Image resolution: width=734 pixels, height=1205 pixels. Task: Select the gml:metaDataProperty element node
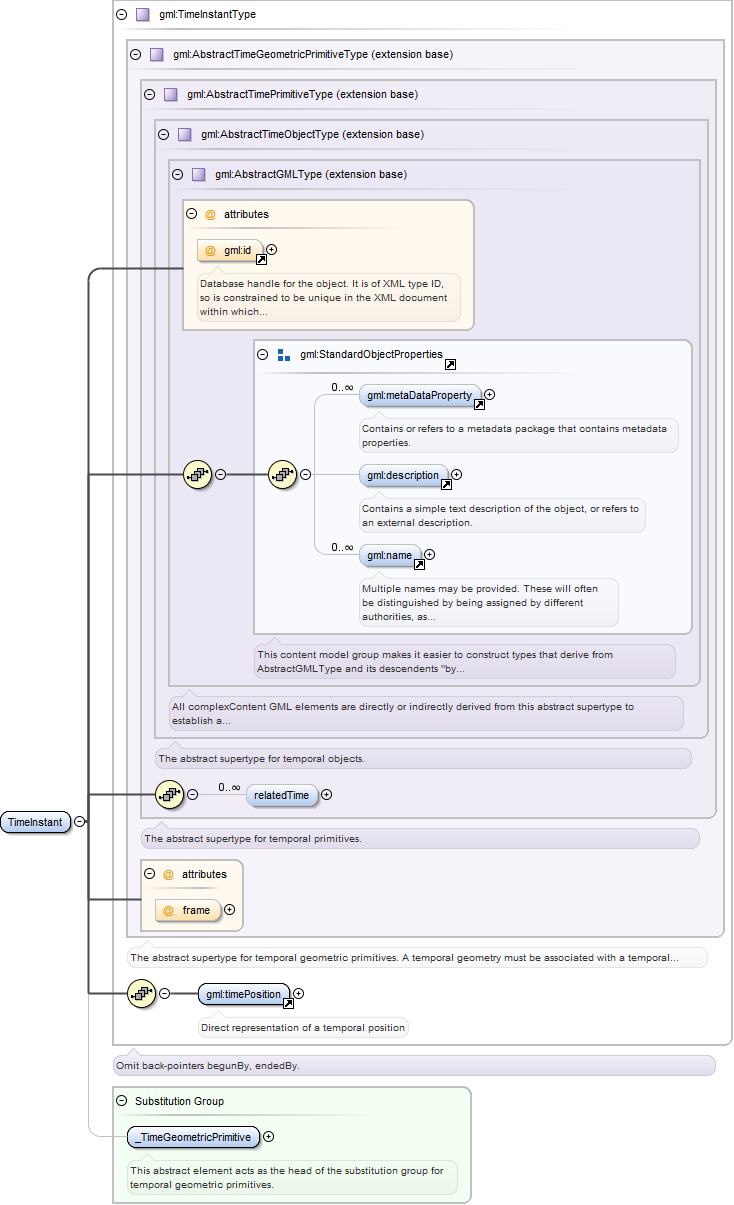point(420,395)
